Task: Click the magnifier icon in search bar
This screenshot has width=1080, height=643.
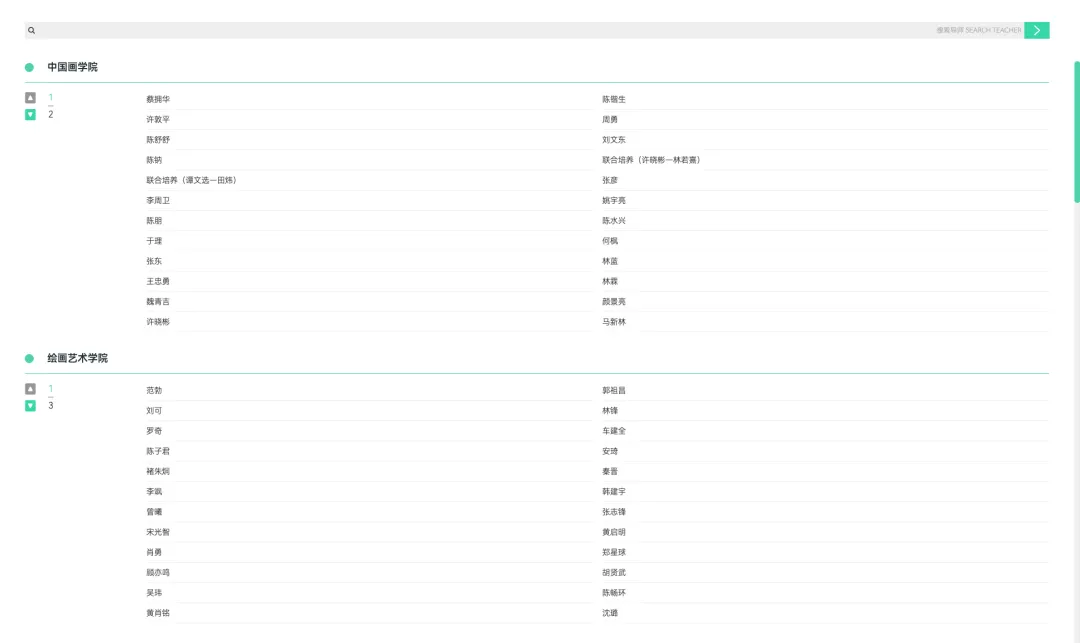Action: click(x=31, y=30)
